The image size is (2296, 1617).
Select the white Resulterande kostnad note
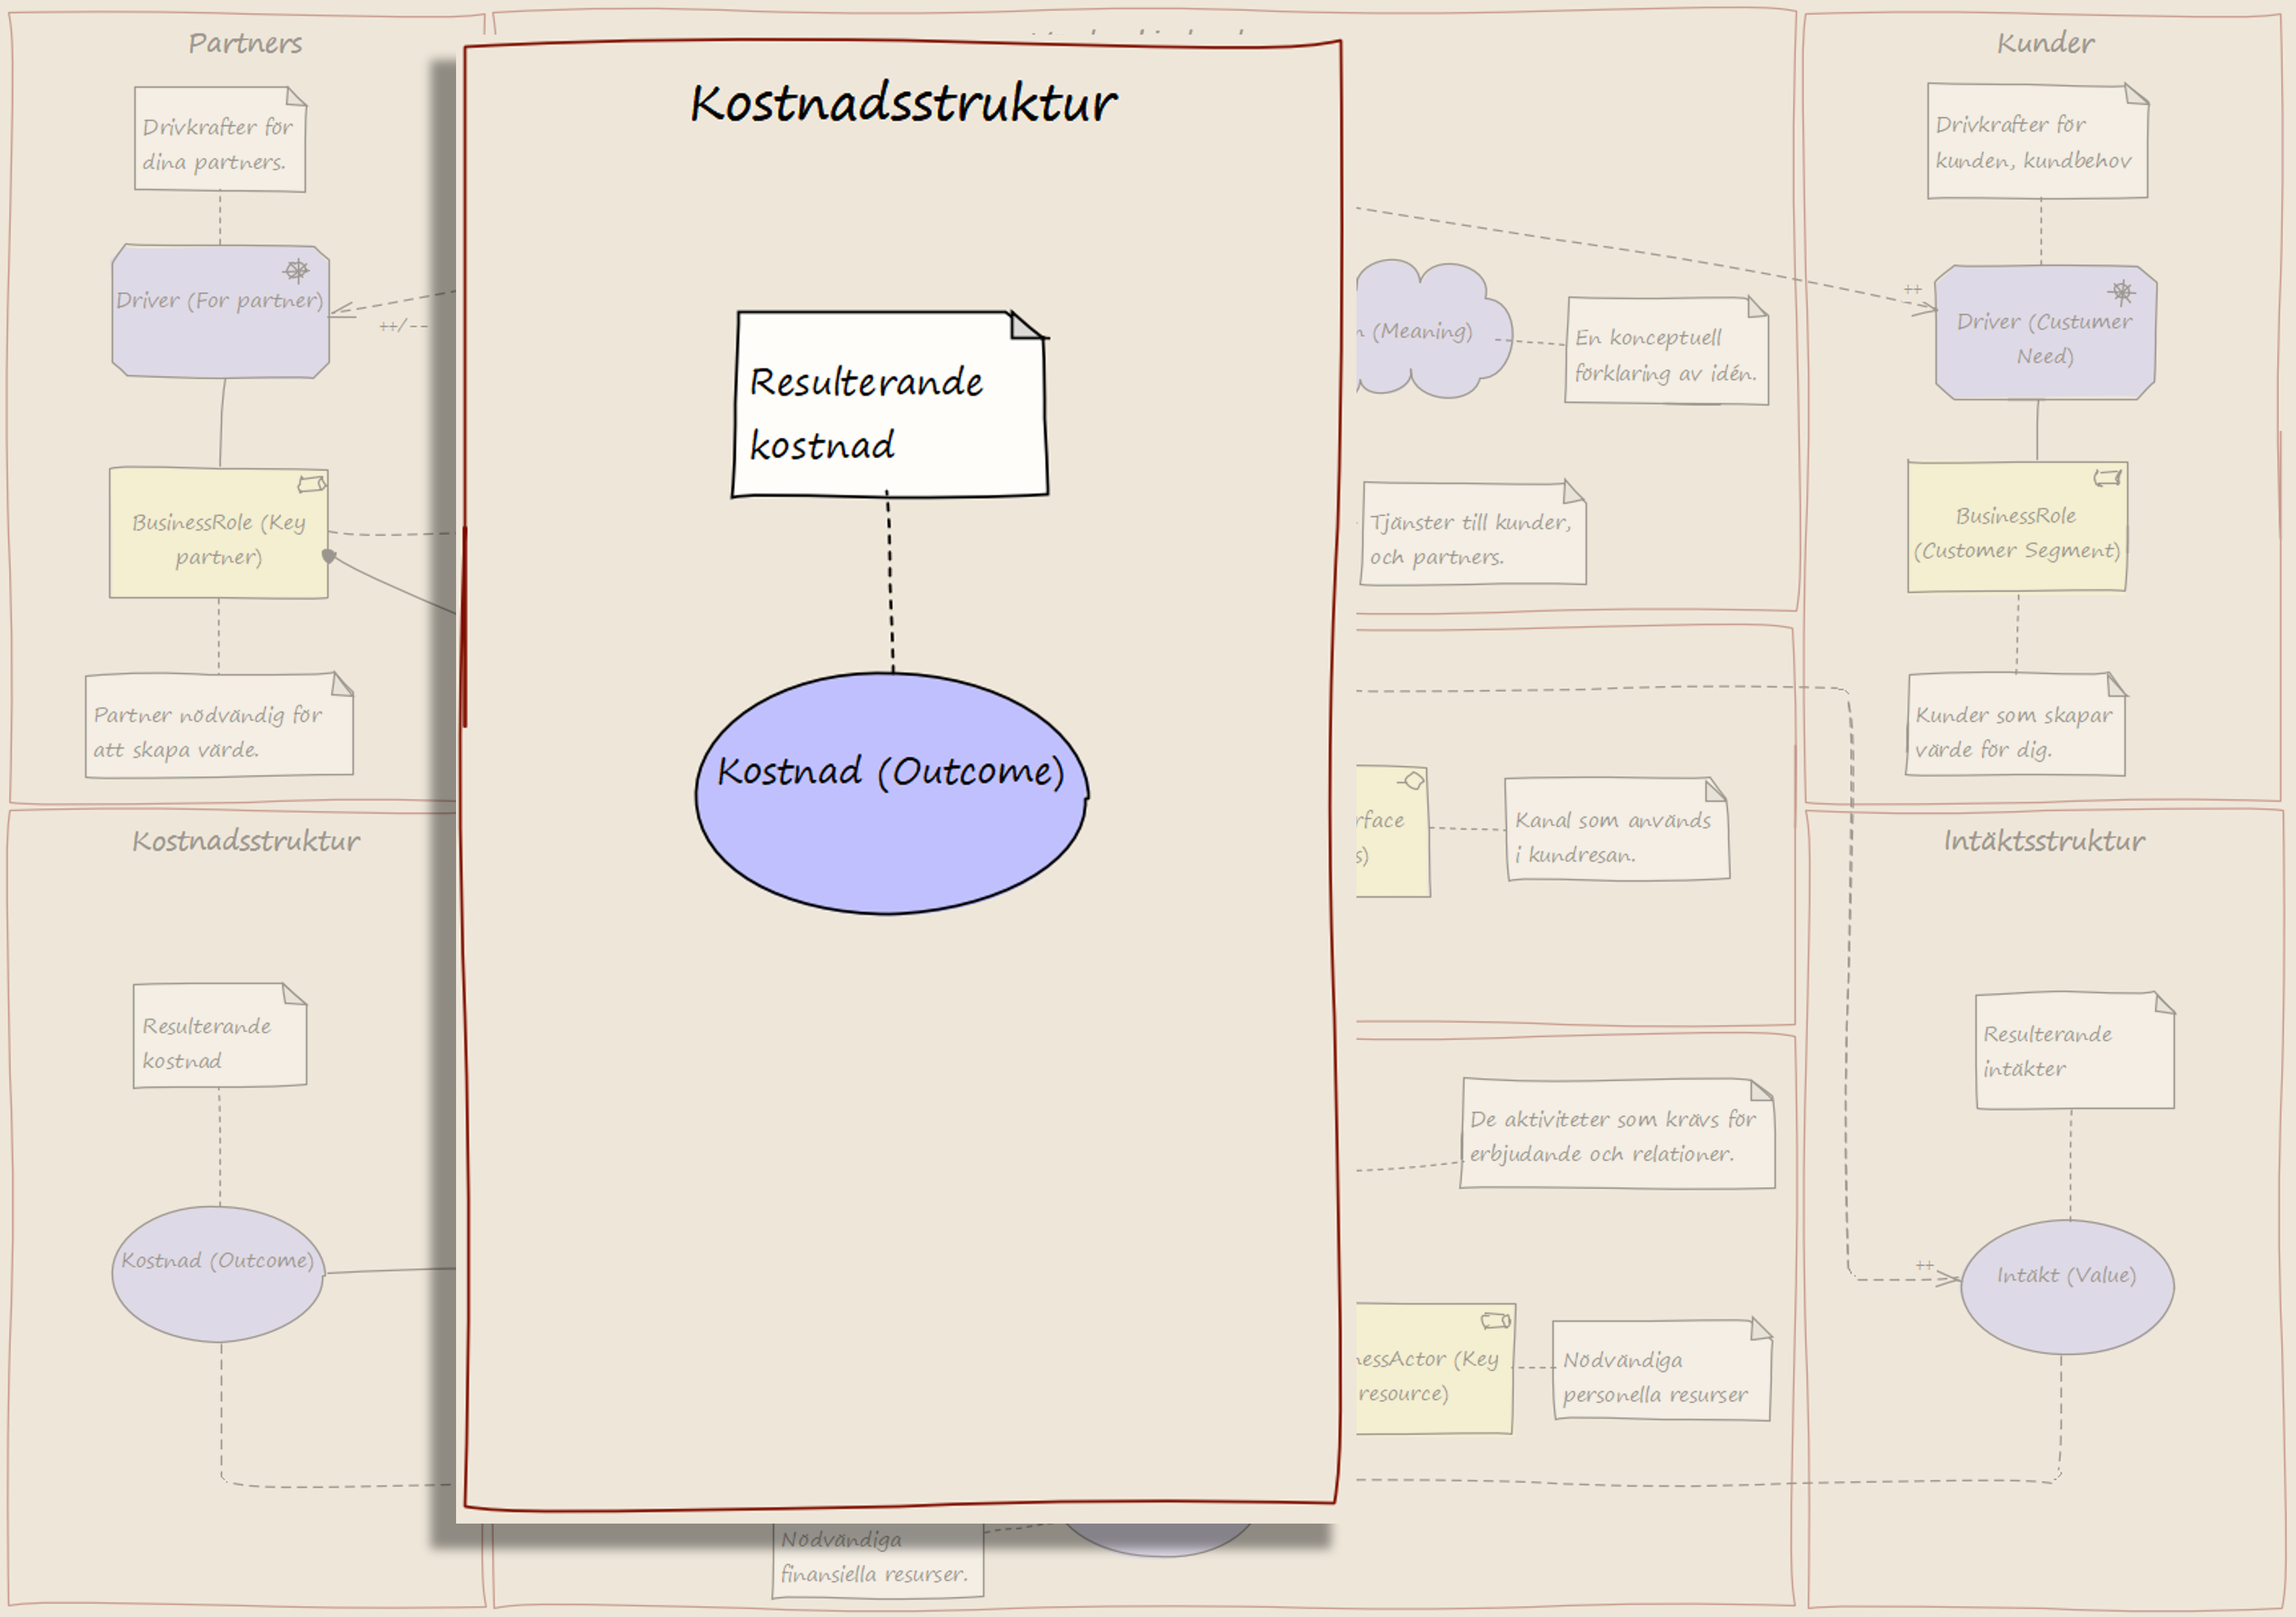click(890, 404)
